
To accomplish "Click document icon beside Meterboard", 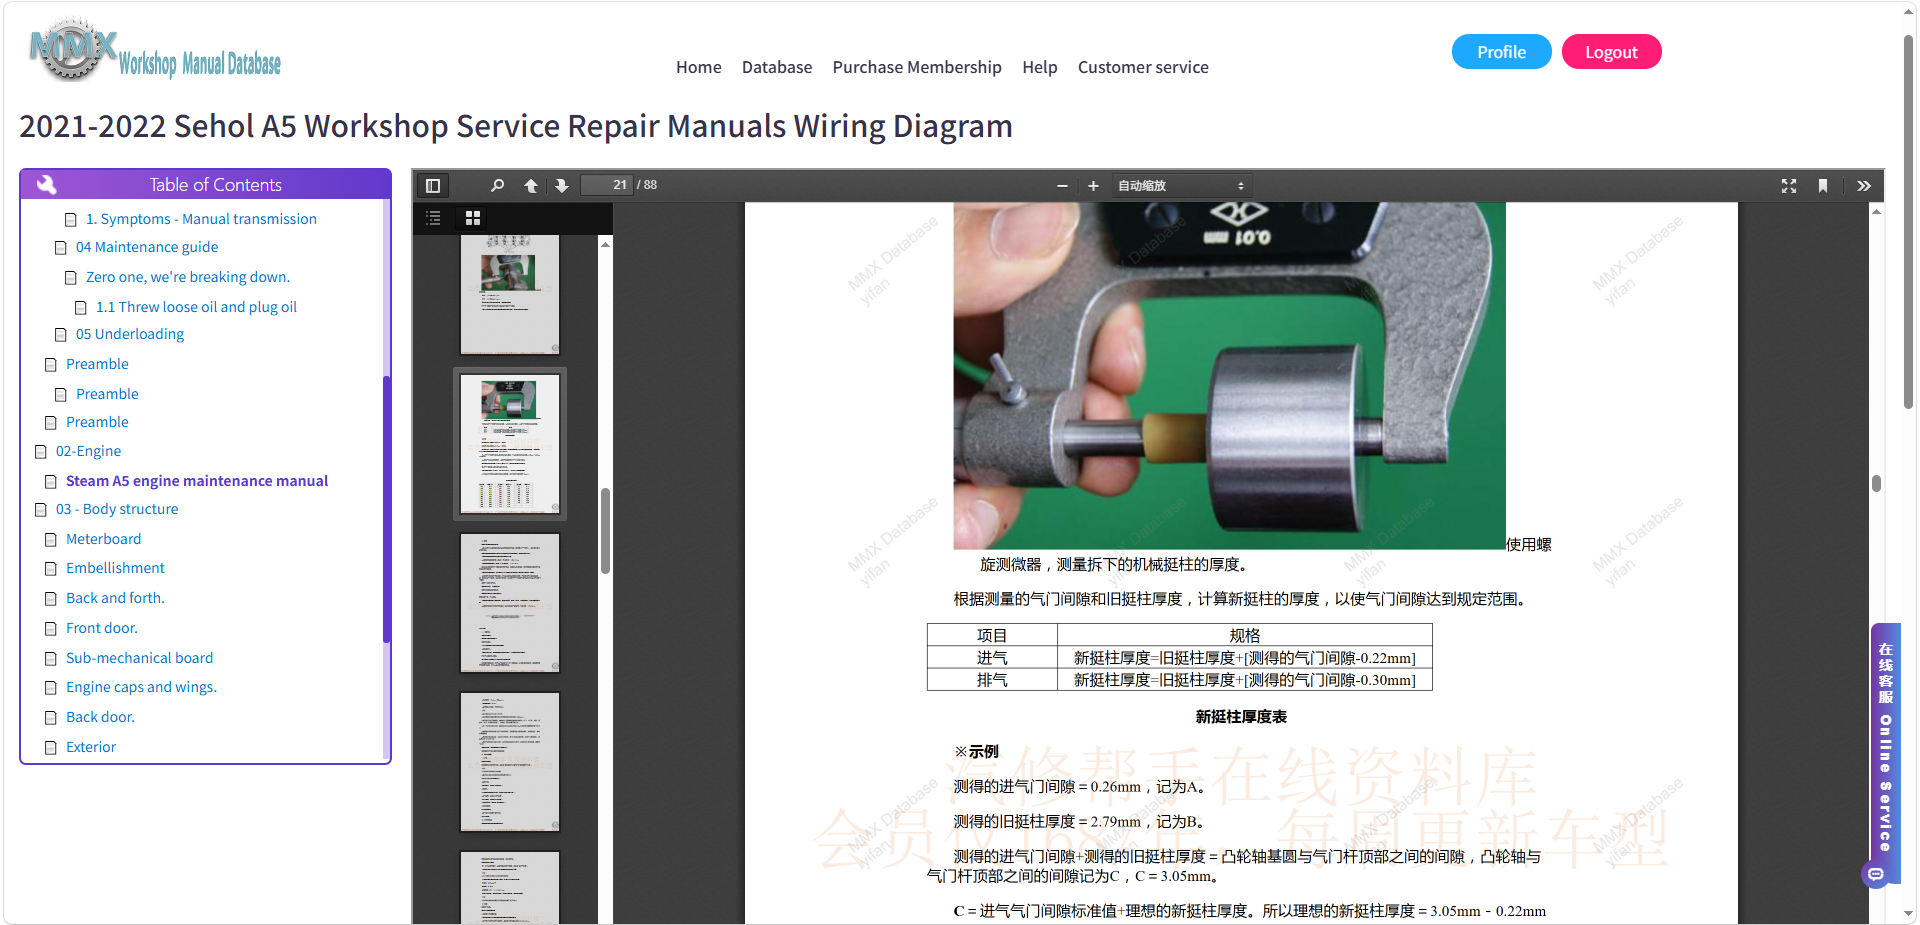I will pyautogui.click(x=51, y=540).
